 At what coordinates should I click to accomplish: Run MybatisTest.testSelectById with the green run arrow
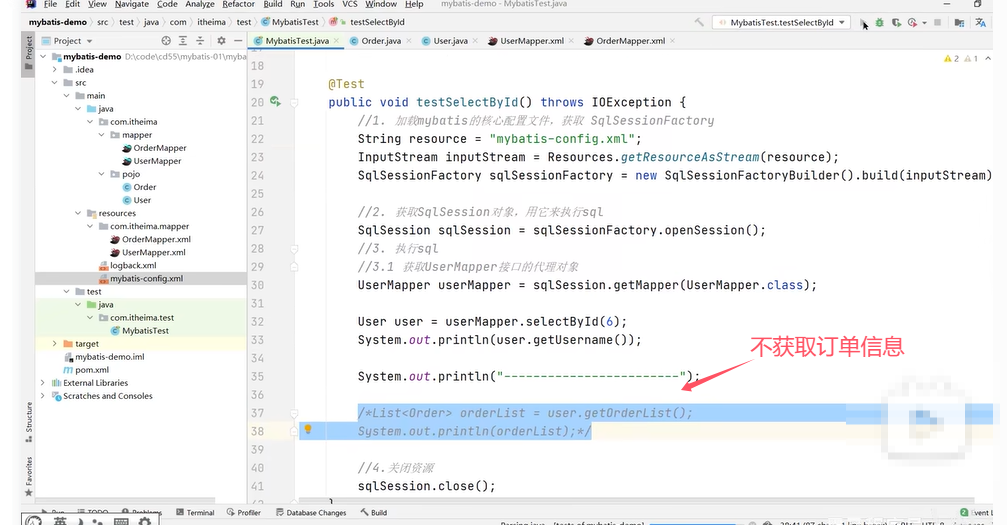(863, 22)
